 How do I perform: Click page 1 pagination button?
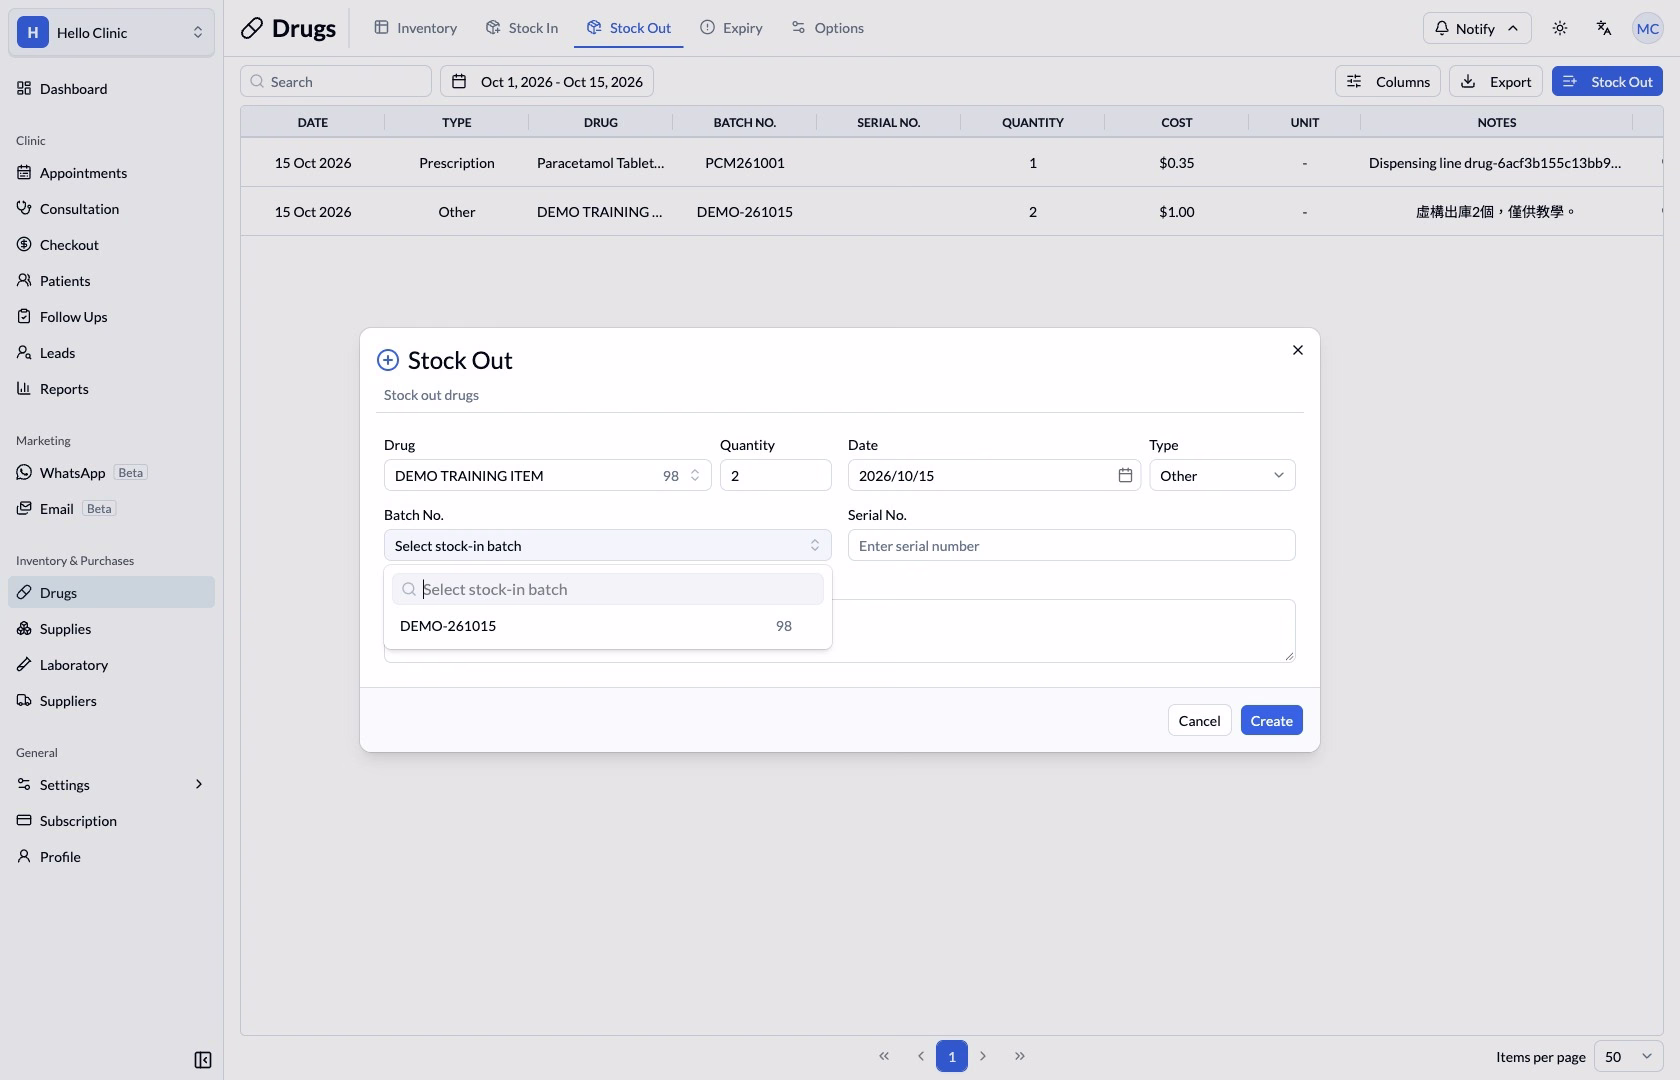(x=952, y=1056)
